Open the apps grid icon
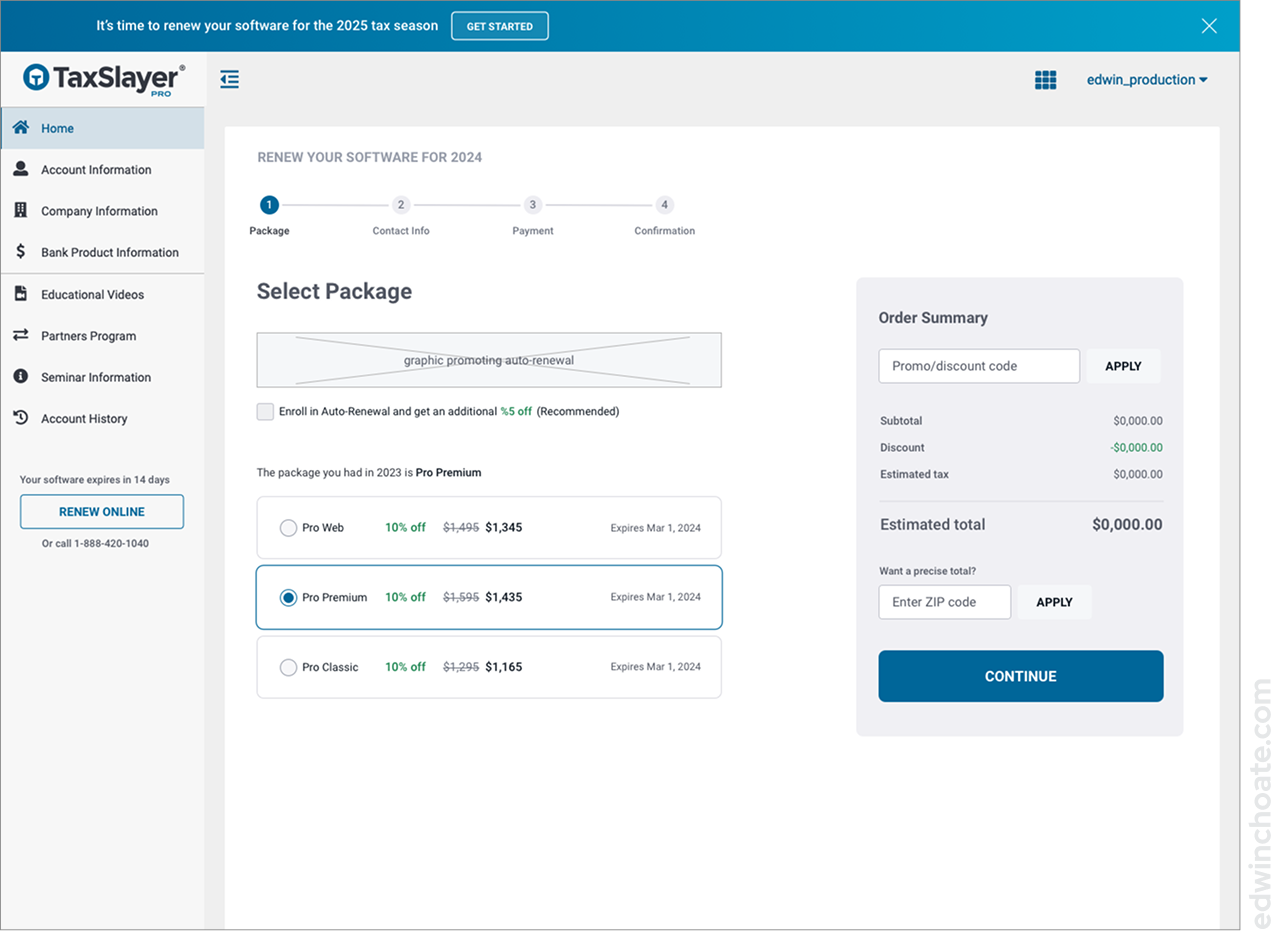The width and height of the screenshot is (1280, 931). coord(1045,80)
